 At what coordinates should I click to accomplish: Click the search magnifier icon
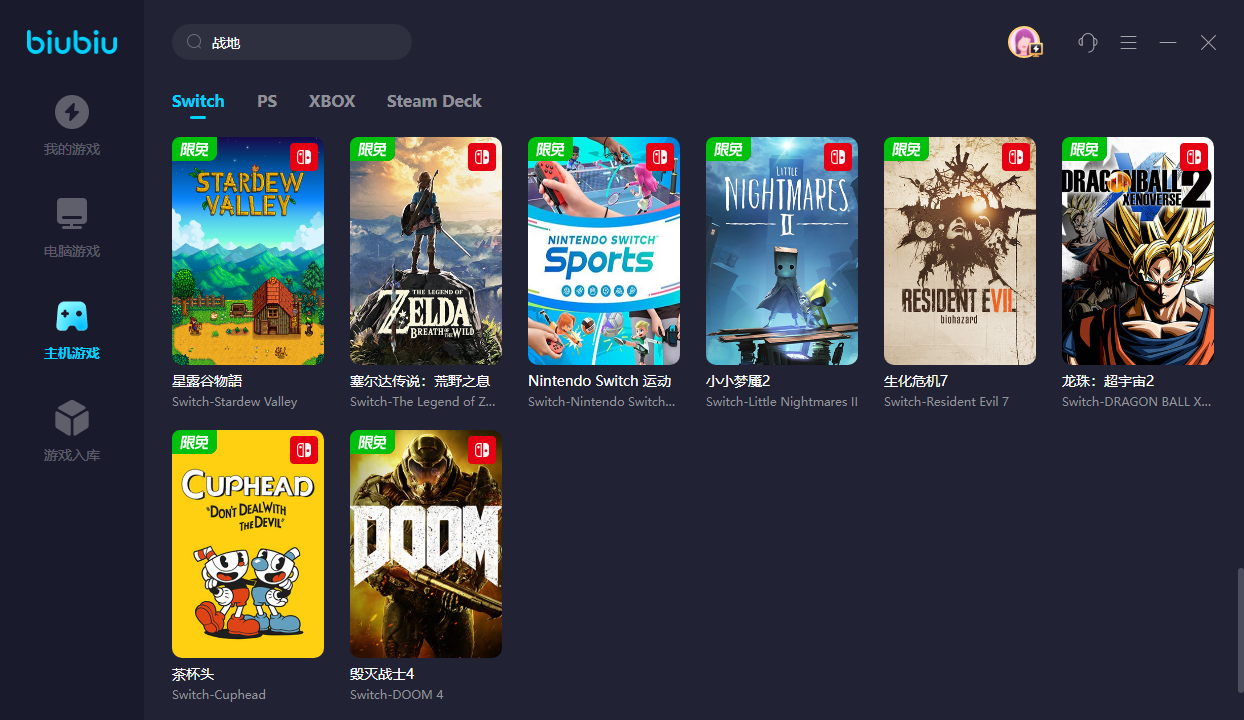click(x=195, y=42)
